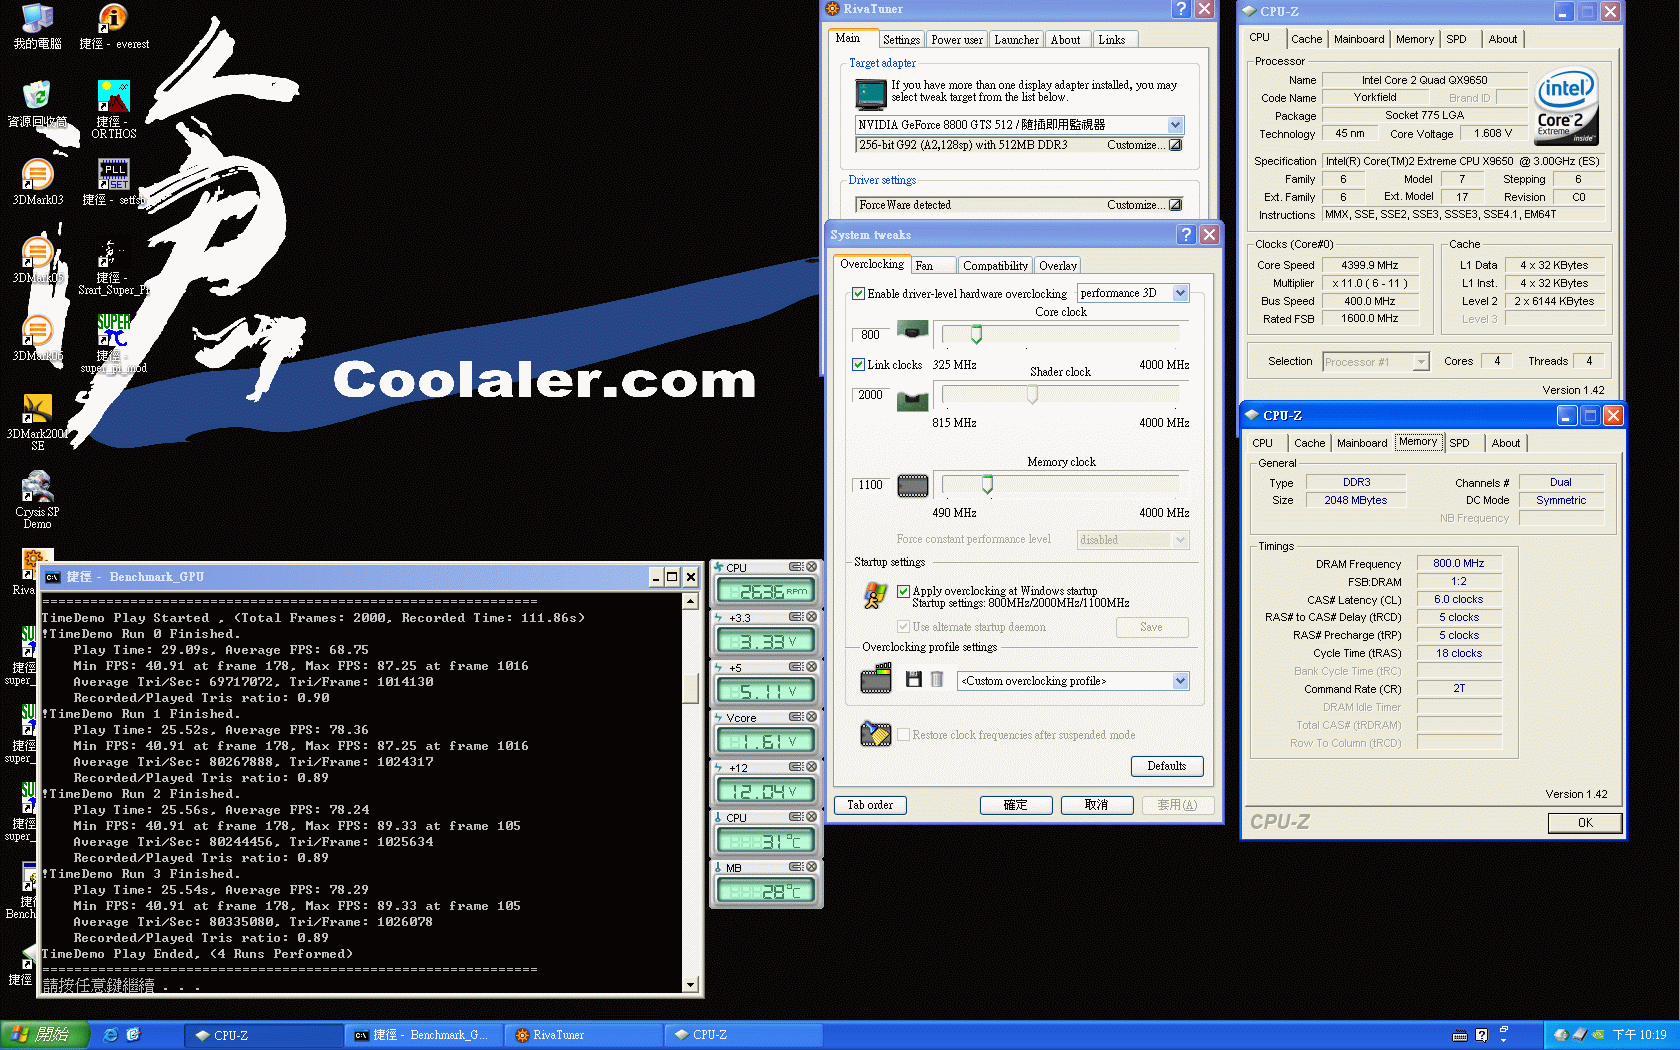This screenshot has height=1050, width=1680.
Task: Close the +5 voltage sensor gadget
Action: tap(812, 667)
